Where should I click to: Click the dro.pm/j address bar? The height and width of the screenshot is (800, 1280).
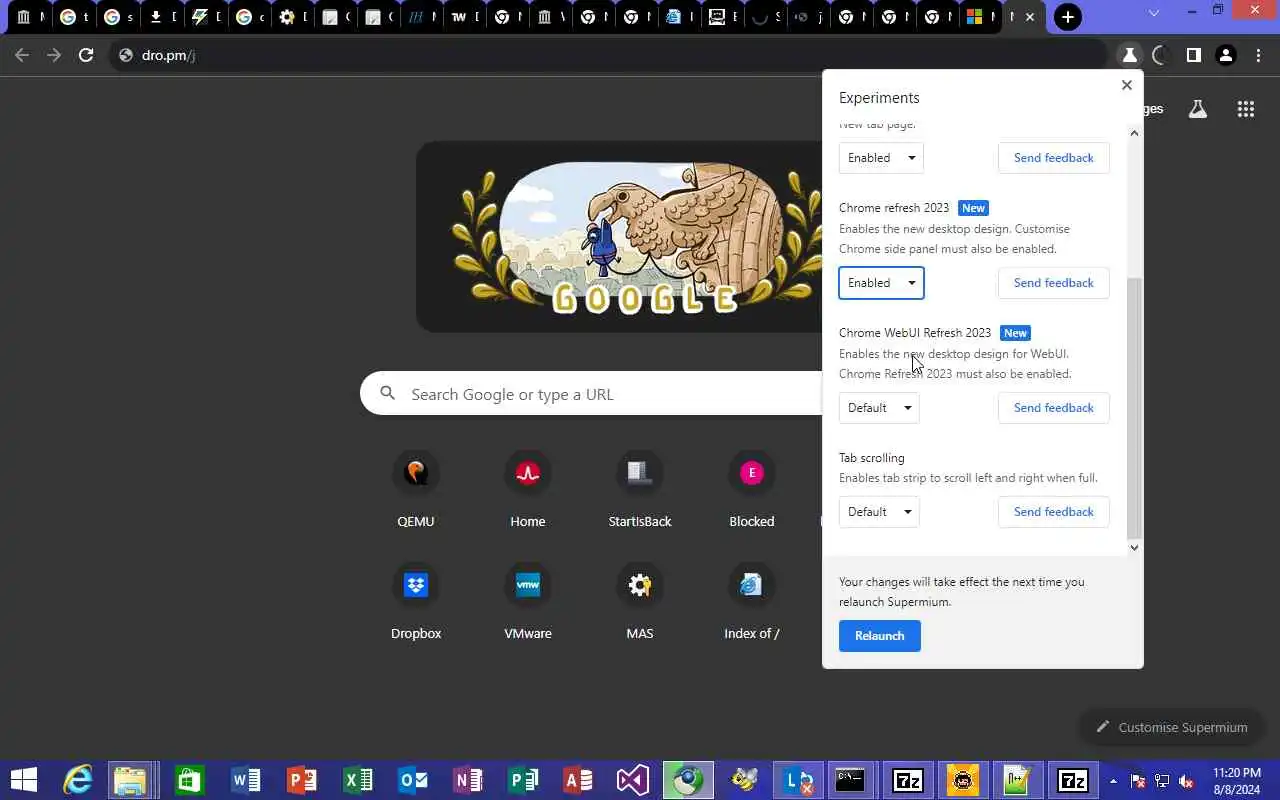click(x=610, y=55)
